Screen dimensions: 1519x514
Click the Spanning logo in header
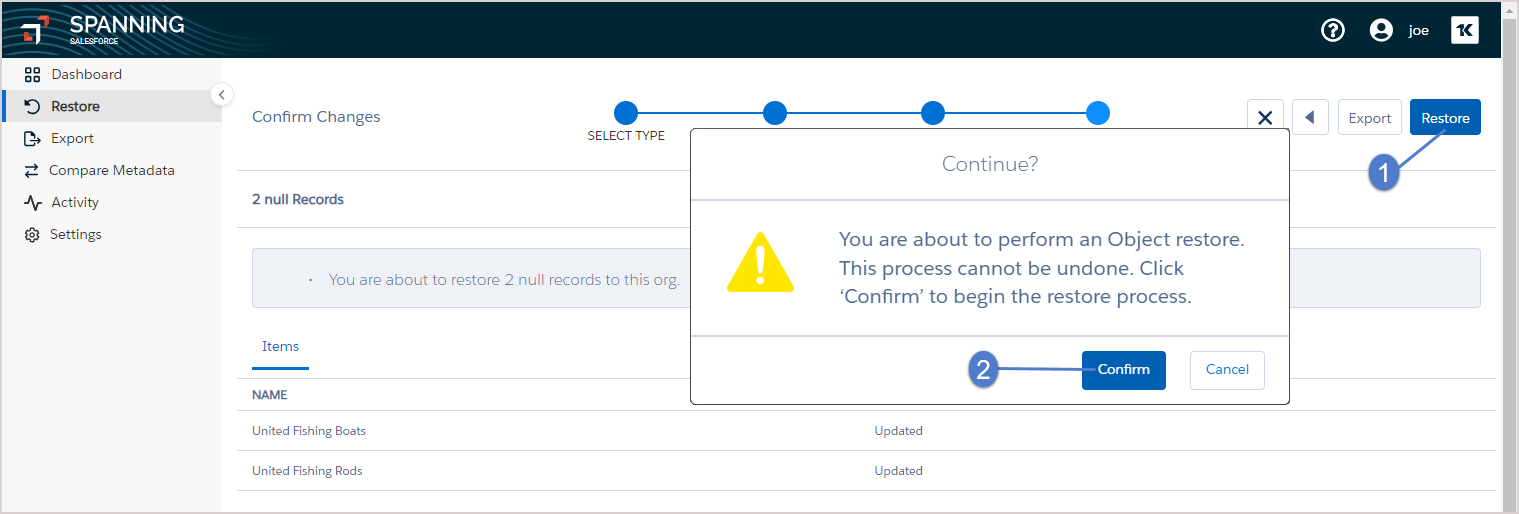pyautogui.click(x=102, y=29)
